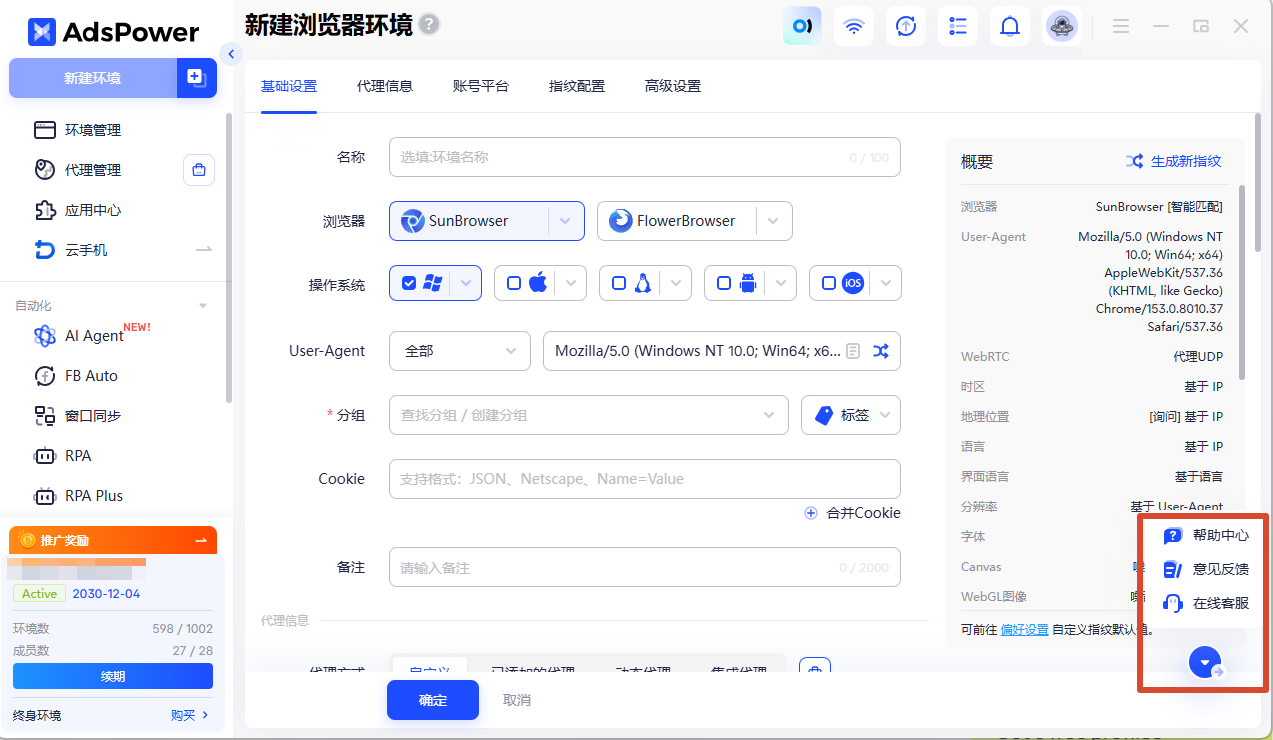This screenshot has height=740, width=1273.
Task: Check the iOS operating system checkbox
Action: pos(829,283)
